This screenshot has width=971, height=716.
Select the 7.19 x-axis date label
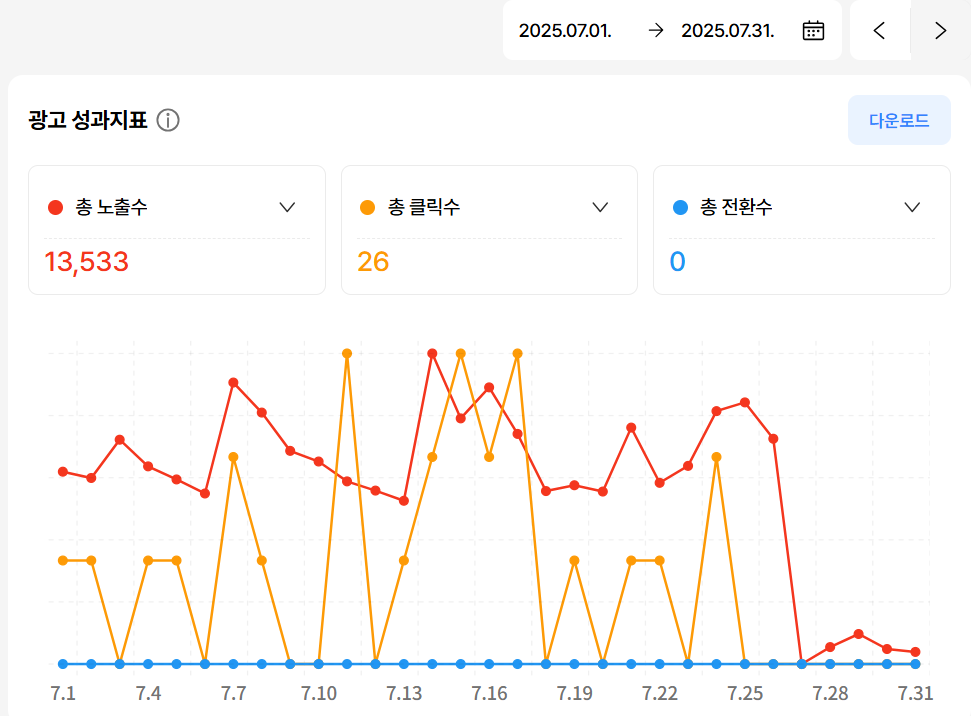pyautogui.click(x=575, y=693)
